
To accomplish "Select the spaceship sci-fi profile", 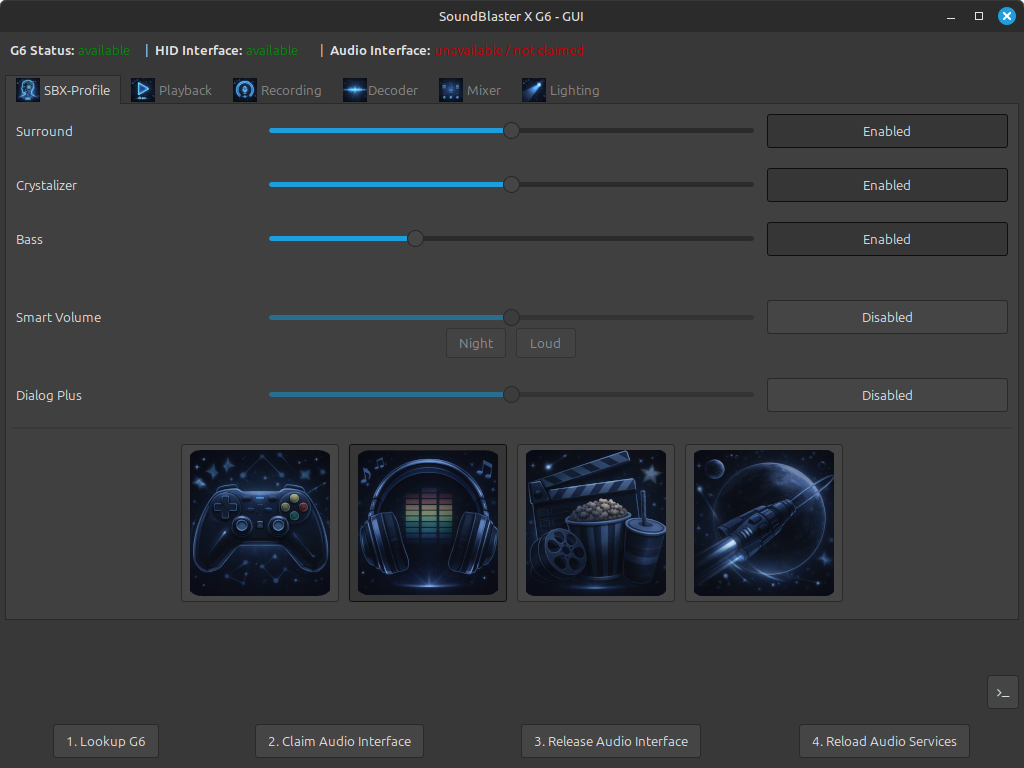I will (x=763, y=522).
